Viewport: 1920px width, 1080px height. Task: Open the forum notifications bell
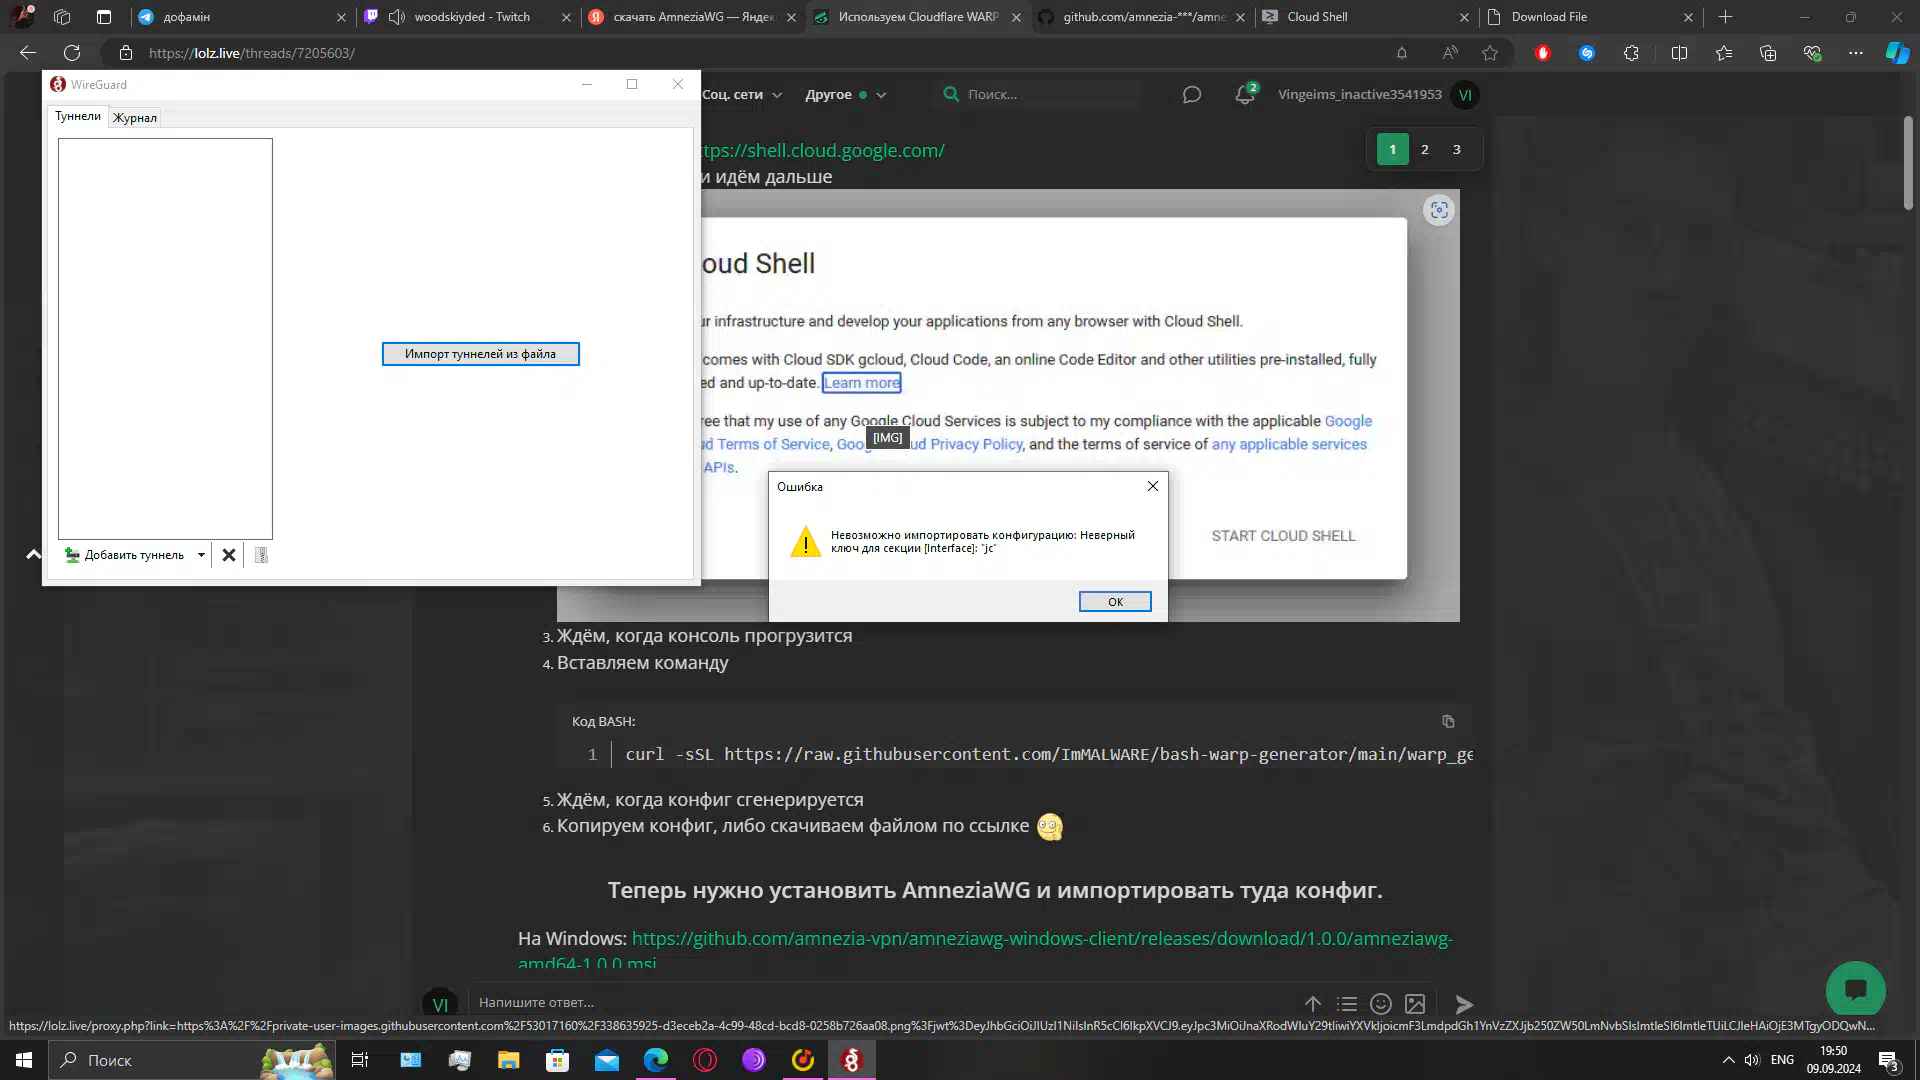(x=1244, y=95)
